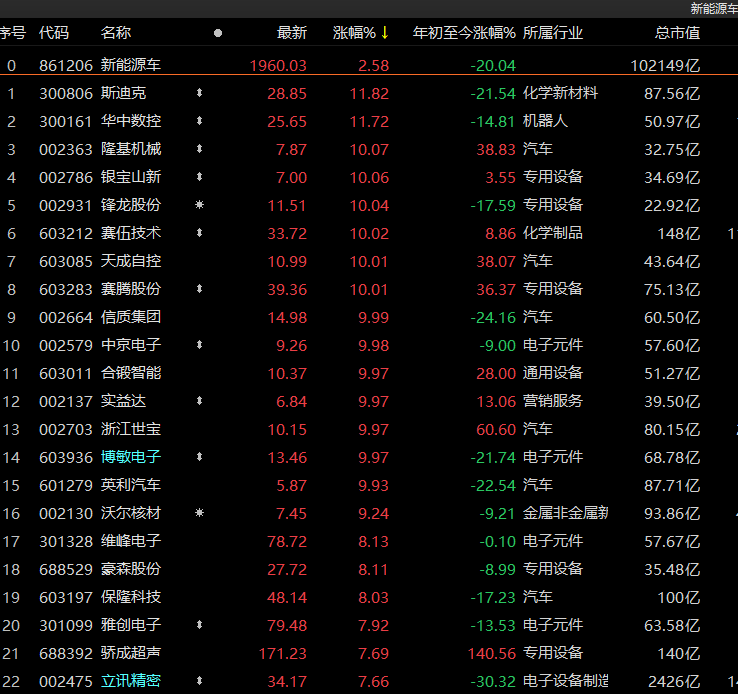Select stock name 沃尔核材
Screen dimensions: 738x694
coord(131,513)
